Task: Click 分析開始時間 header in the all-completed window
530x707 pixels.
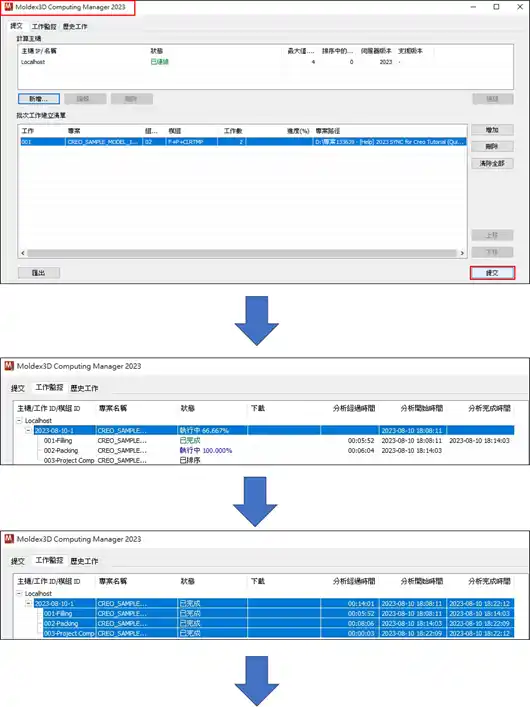Action: [422, 581]
